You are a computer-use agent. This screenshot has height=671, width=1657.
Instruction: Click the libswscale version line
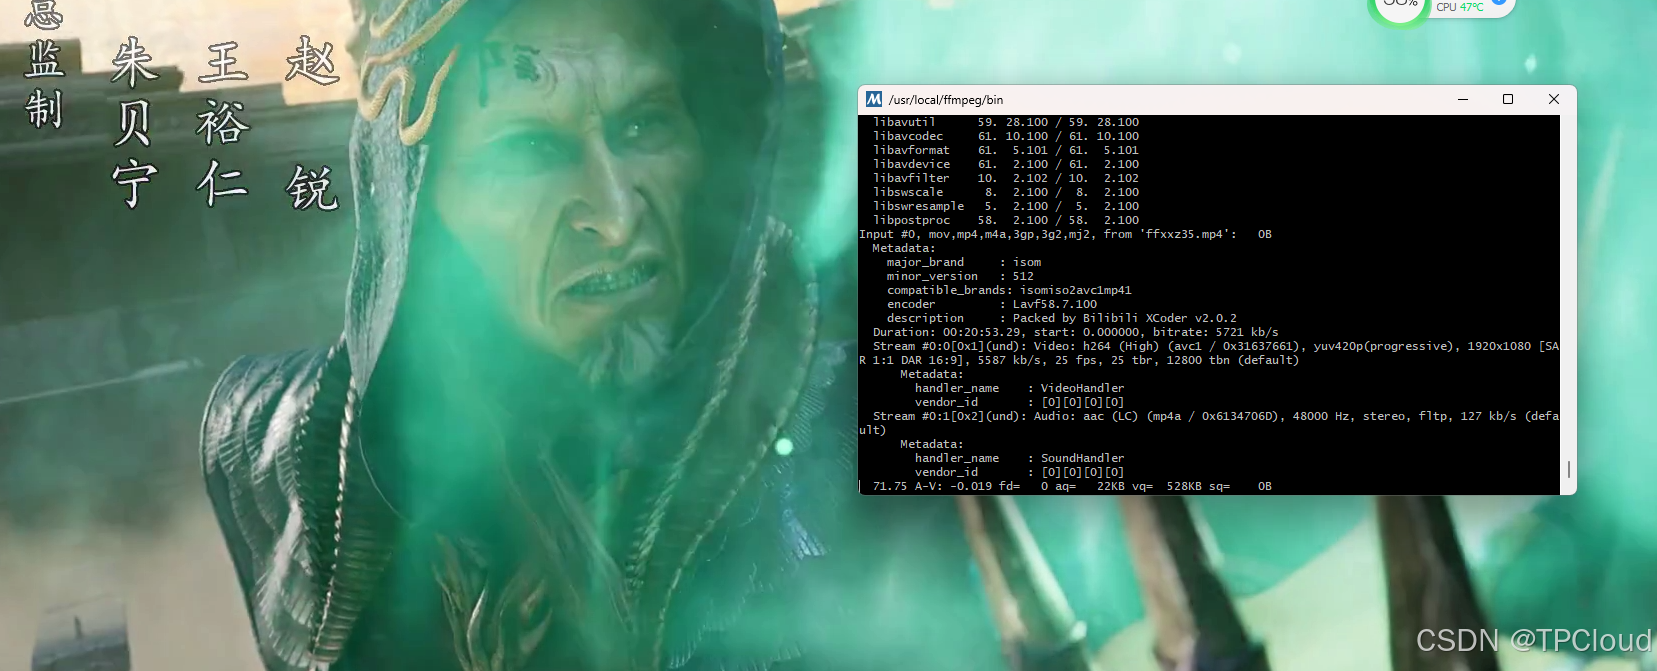click(1006, 192)
